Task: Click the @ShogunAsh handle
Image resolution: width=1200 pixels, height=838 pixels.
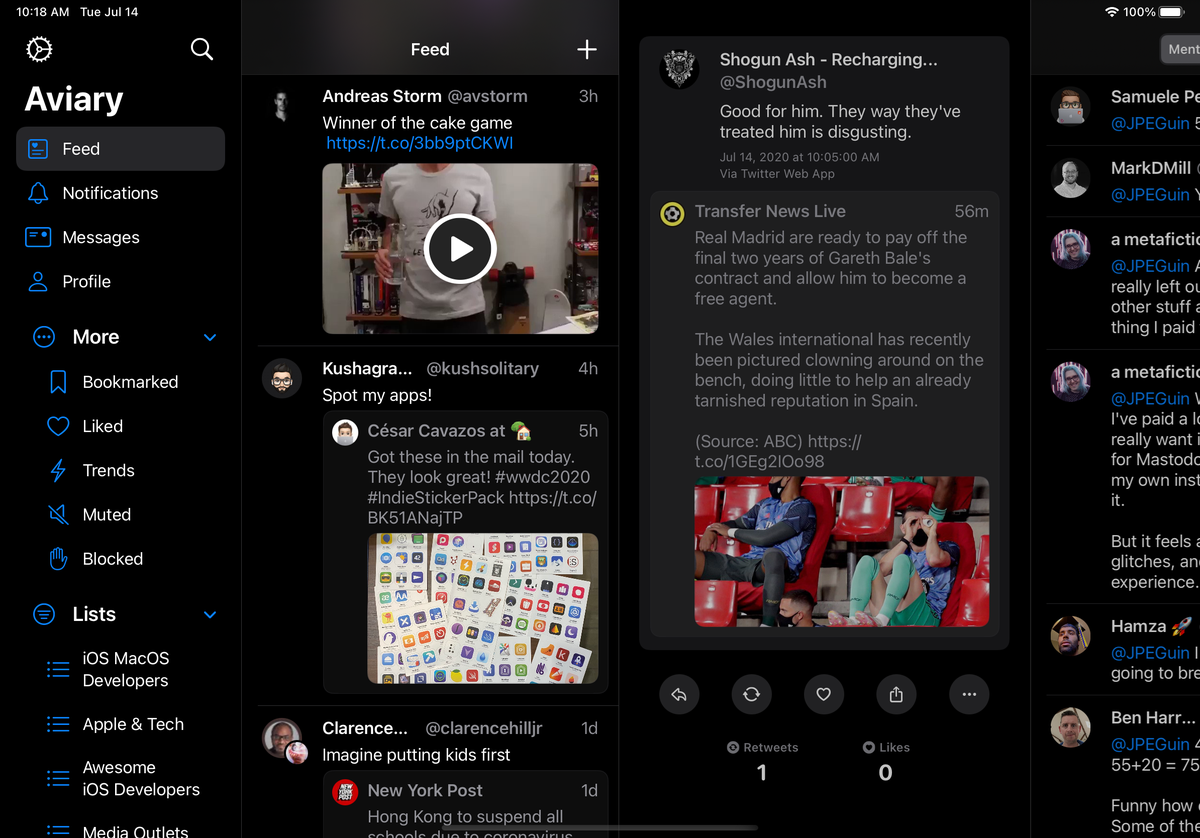Action: (773, 82)
